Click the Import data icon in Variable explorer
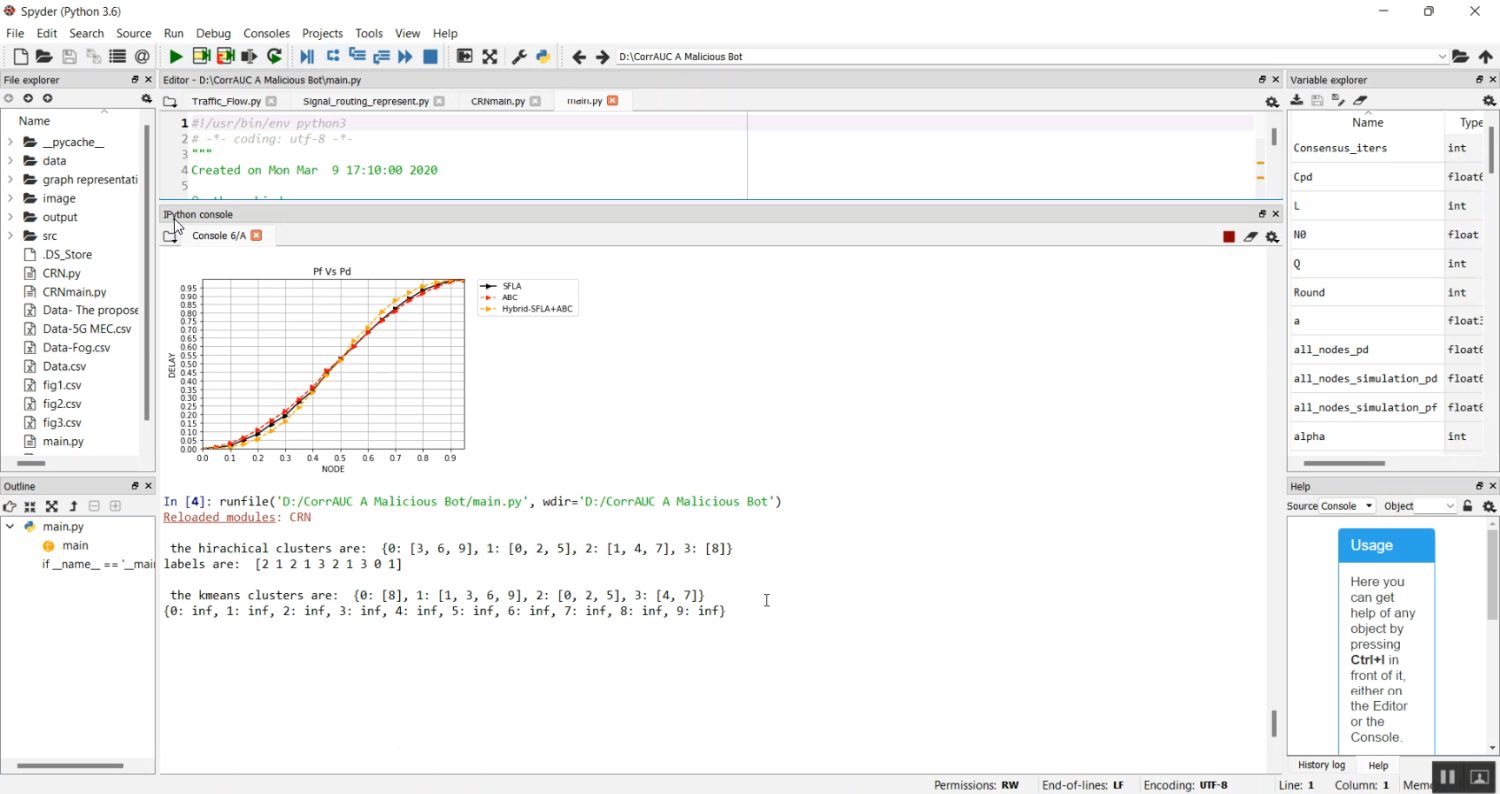Viewport: 1500px width, 794px height. [1297, 100]
